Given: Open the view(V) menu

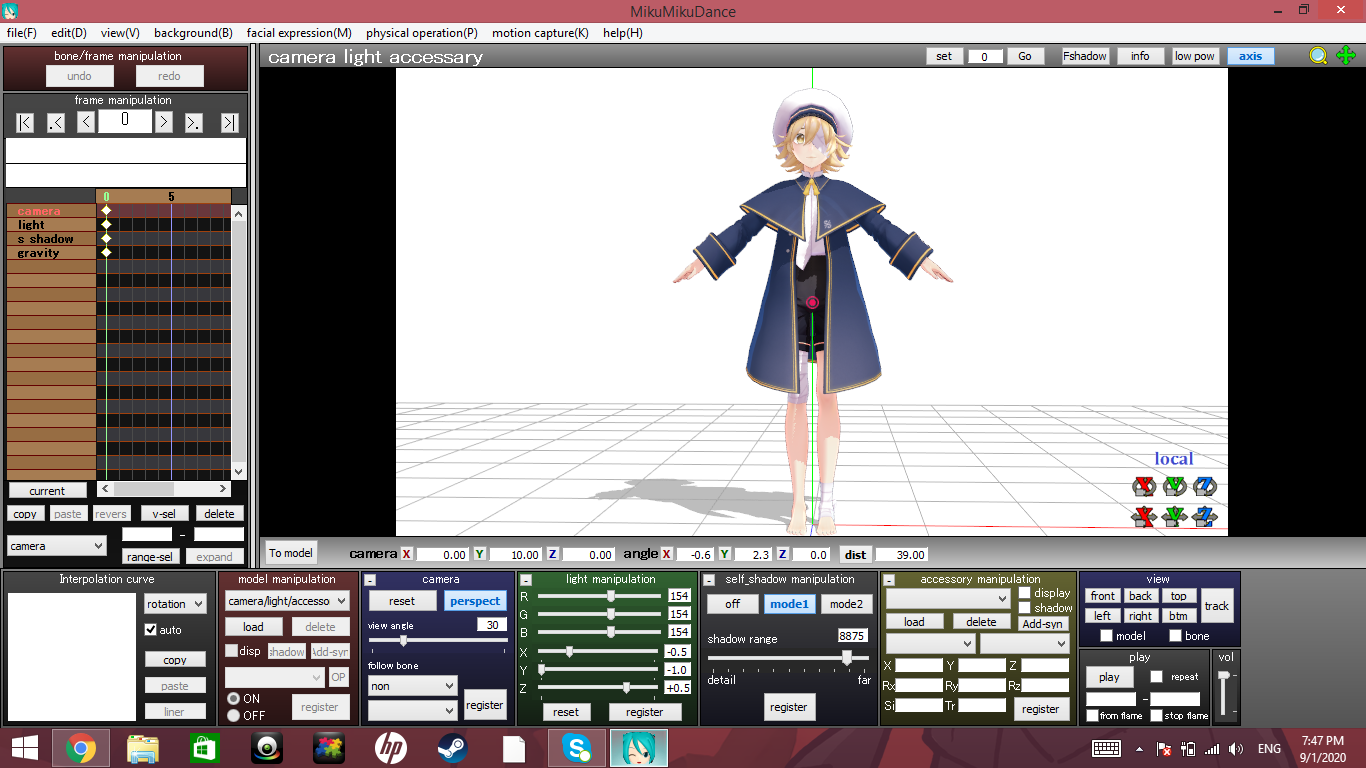Looking at the screenshot, I should coord(120,33).
